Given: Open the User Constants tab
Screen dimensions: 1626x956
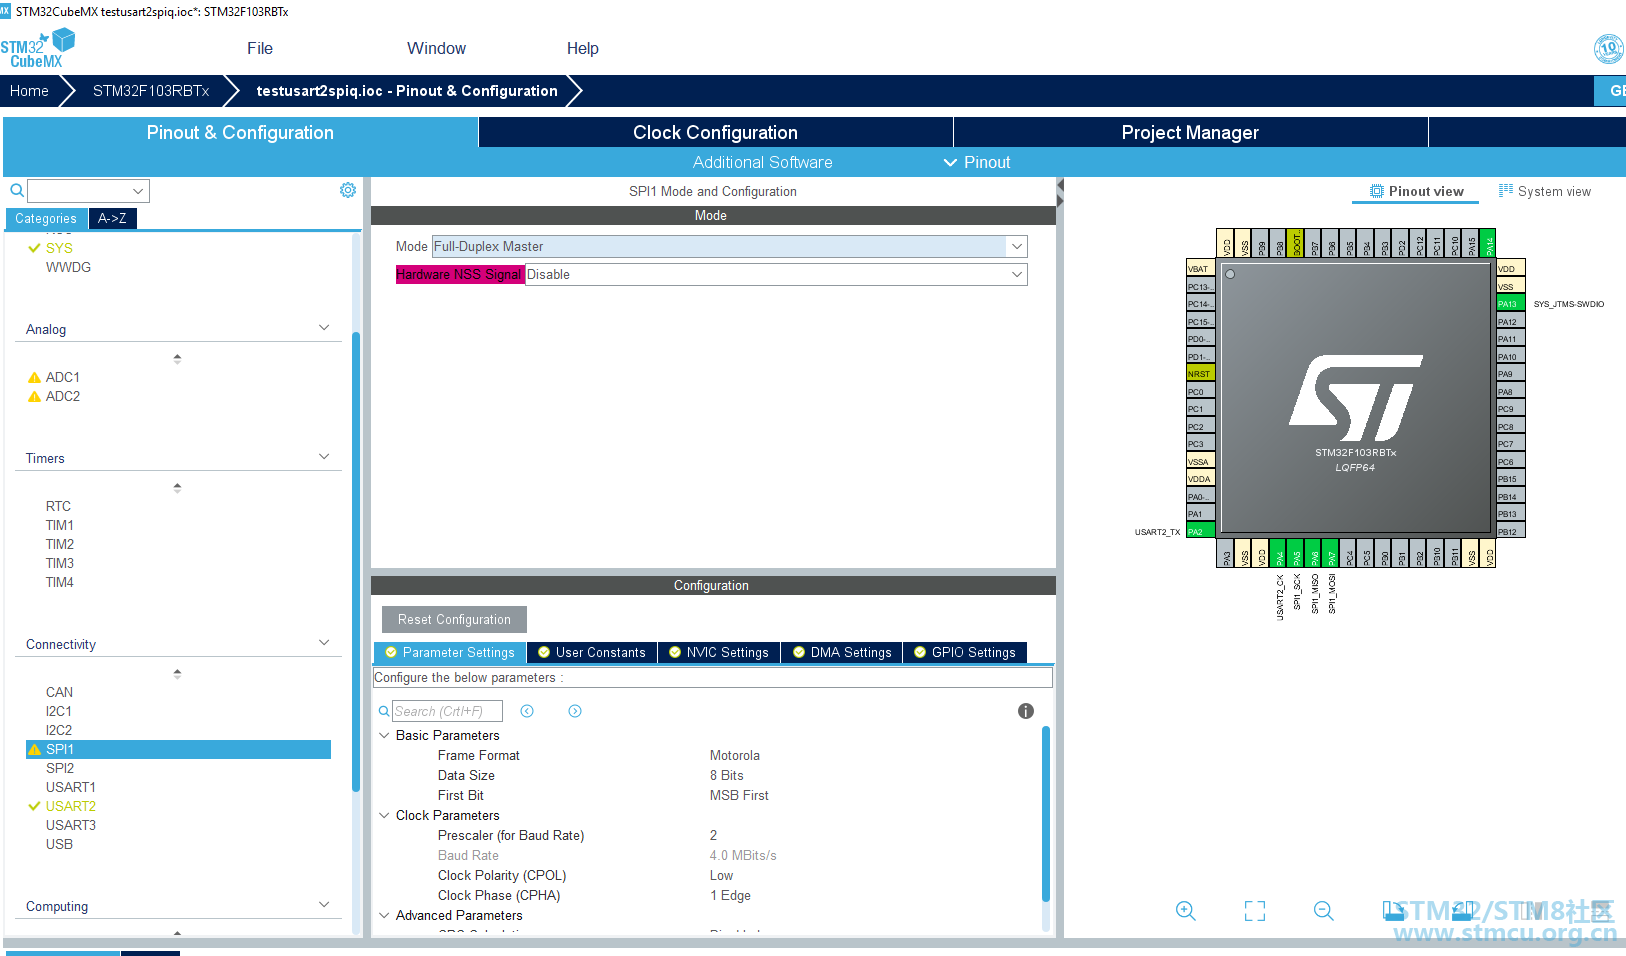Looking at the screenshot, I should 592,652.
